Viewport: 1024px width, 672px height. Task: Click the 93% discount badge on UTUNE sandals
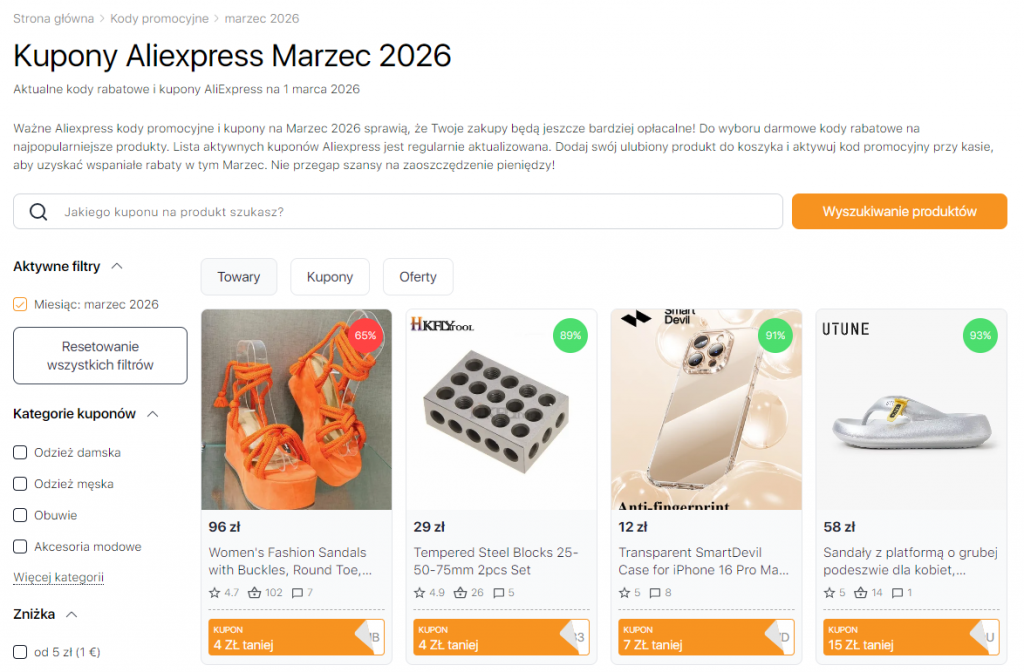[x=980, y=336]
